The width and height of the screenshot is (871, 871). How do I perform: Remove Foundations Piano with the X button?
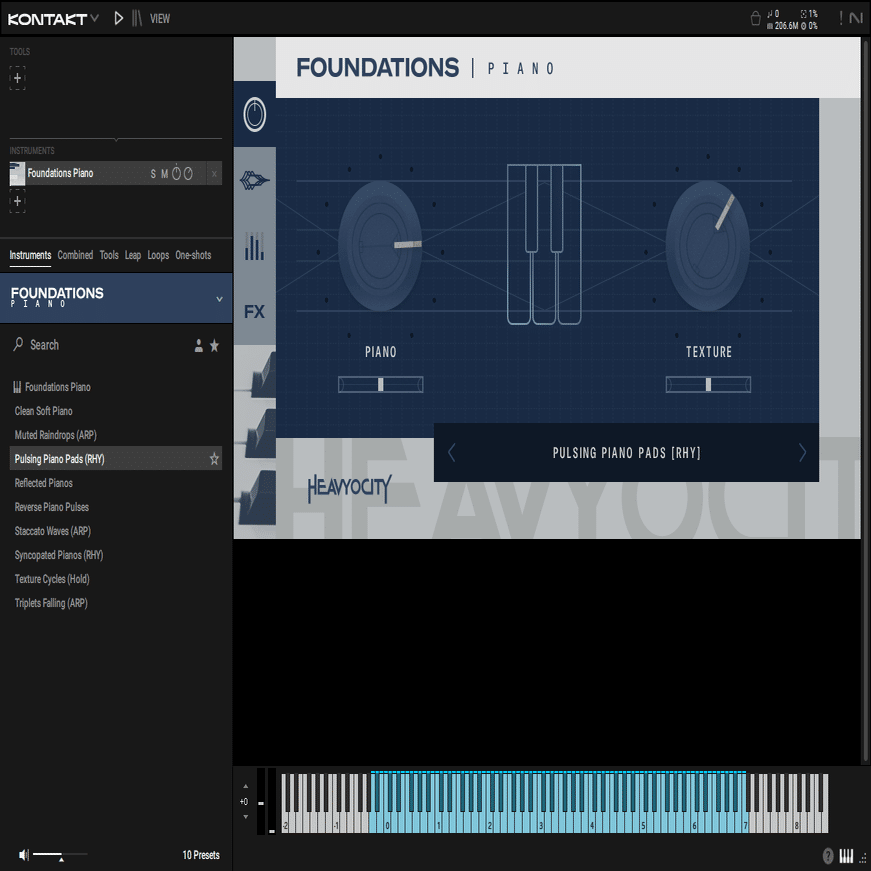click(x=214, y=174)
